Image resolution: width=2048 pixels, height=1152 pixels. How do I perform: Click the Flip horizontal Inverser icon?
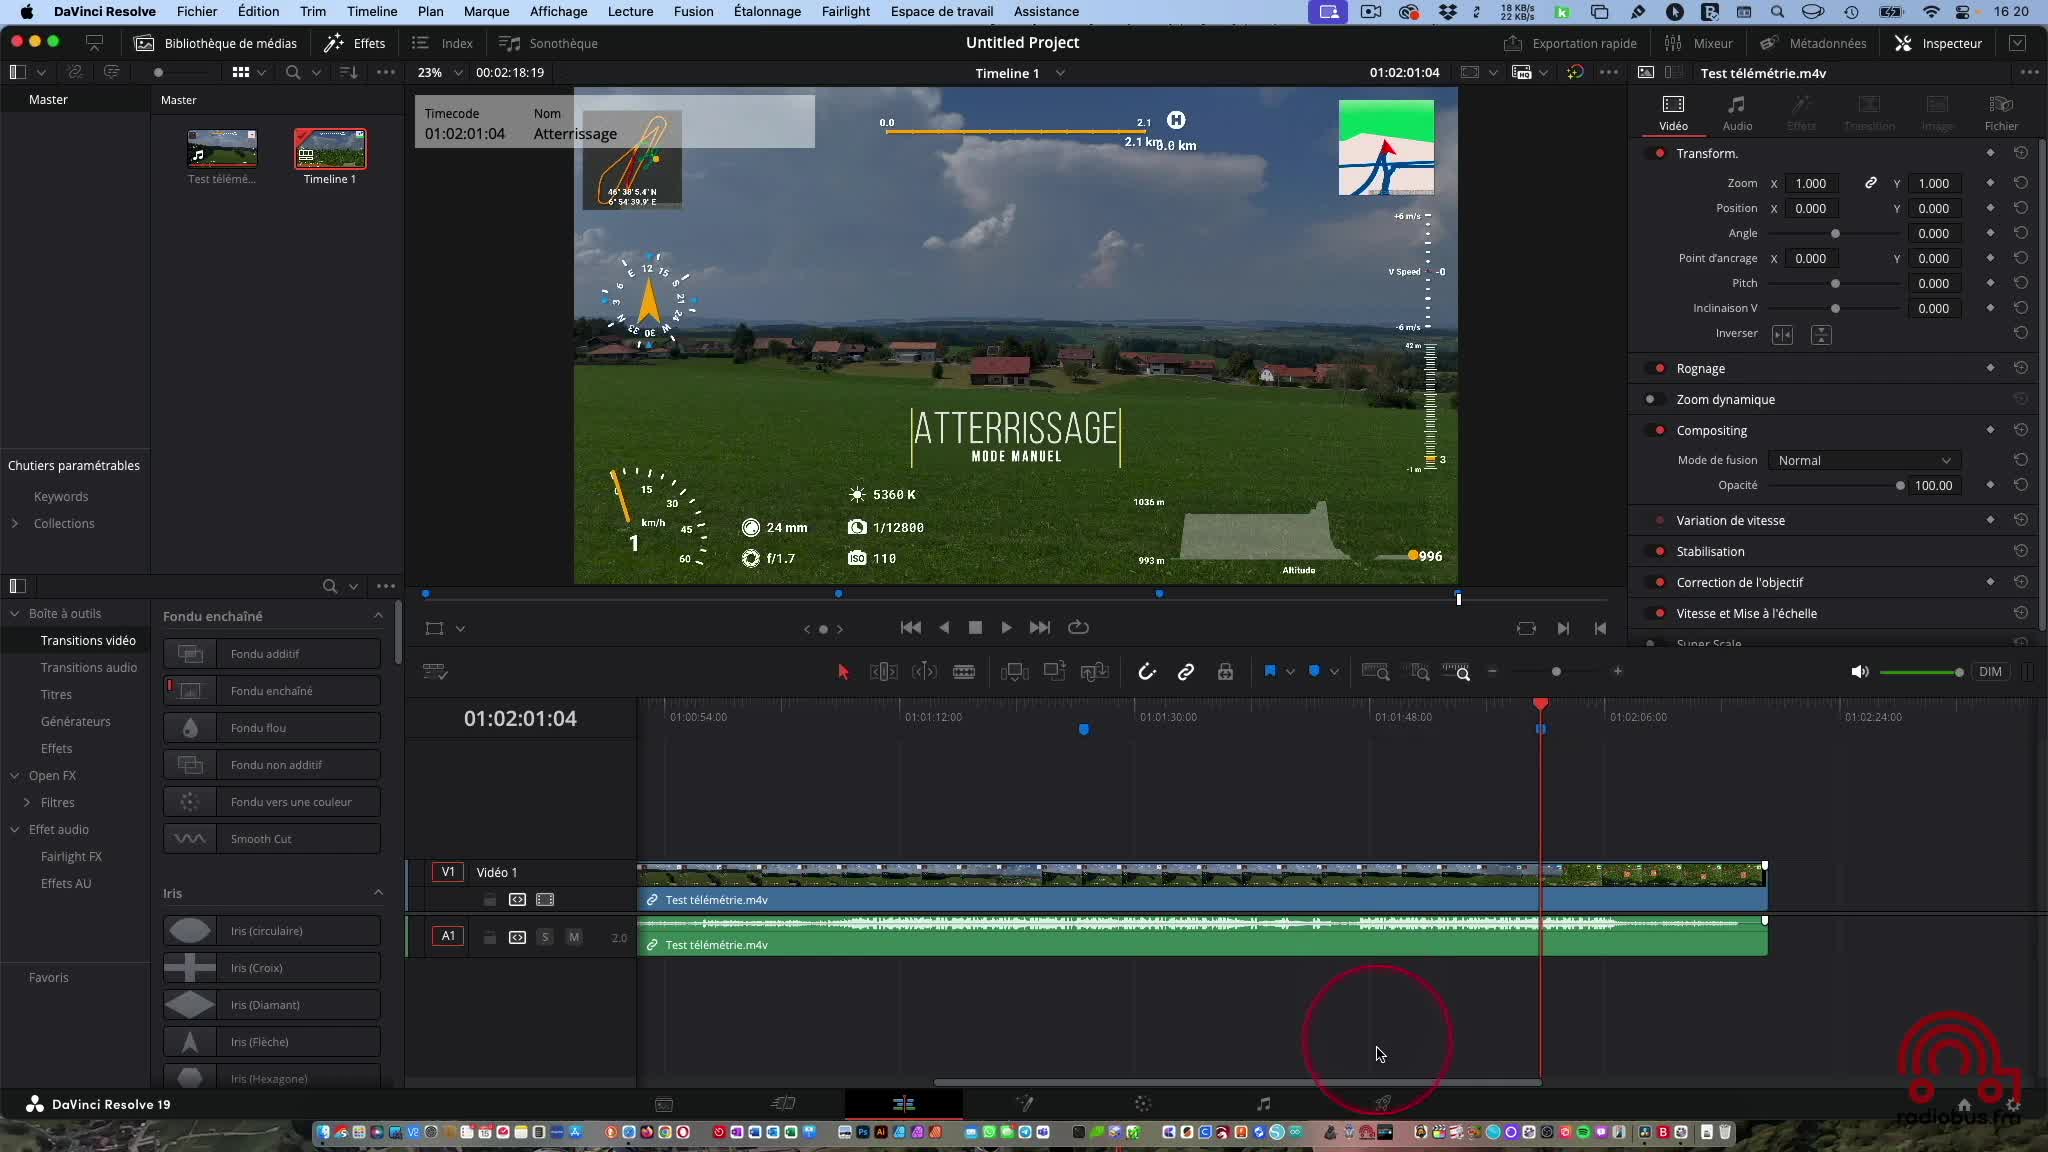pos(1782,335)
